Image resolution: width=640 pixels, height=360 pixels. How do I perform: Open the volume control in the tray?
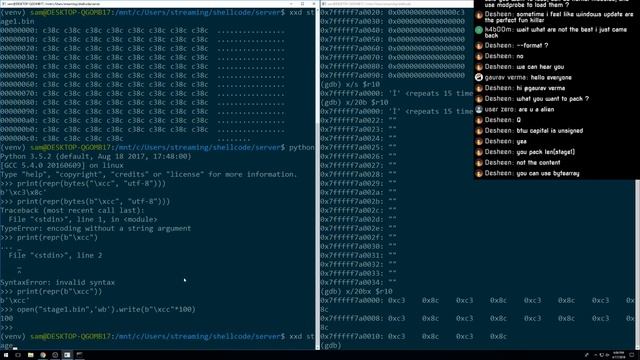tap(607, 355)
